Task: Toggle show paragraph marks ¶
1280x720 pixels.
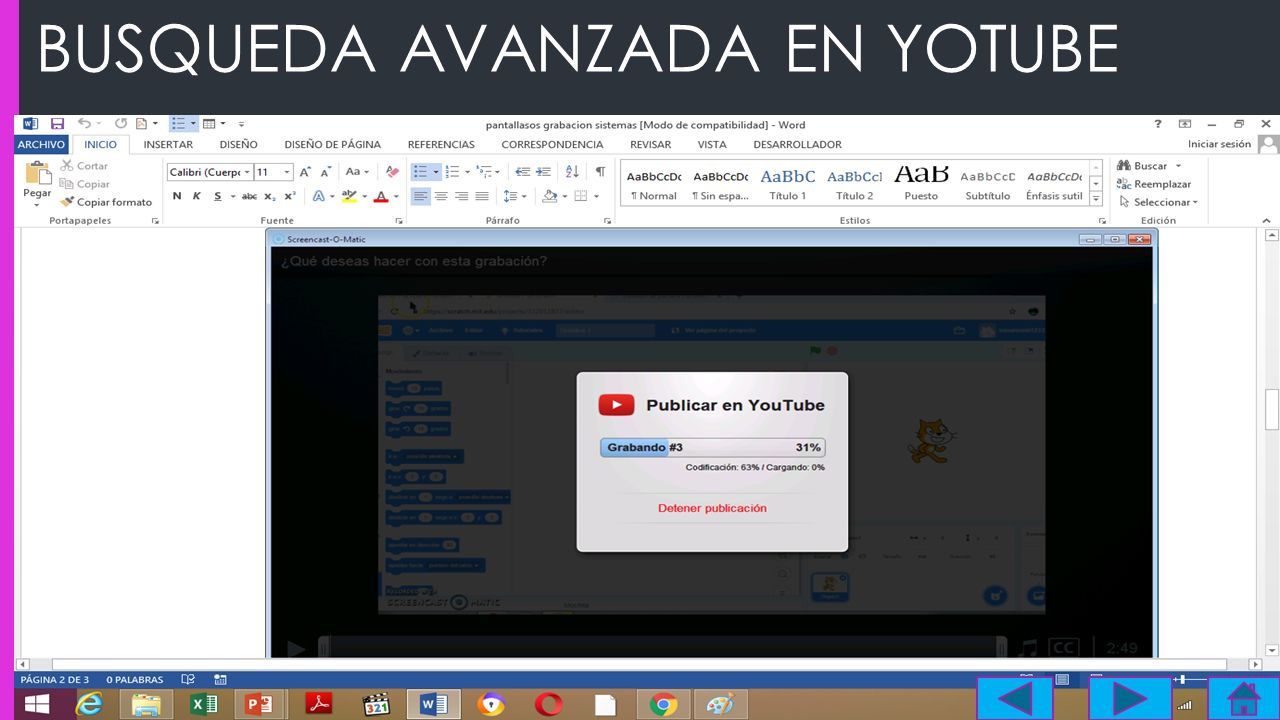Action: coord(600,172)
